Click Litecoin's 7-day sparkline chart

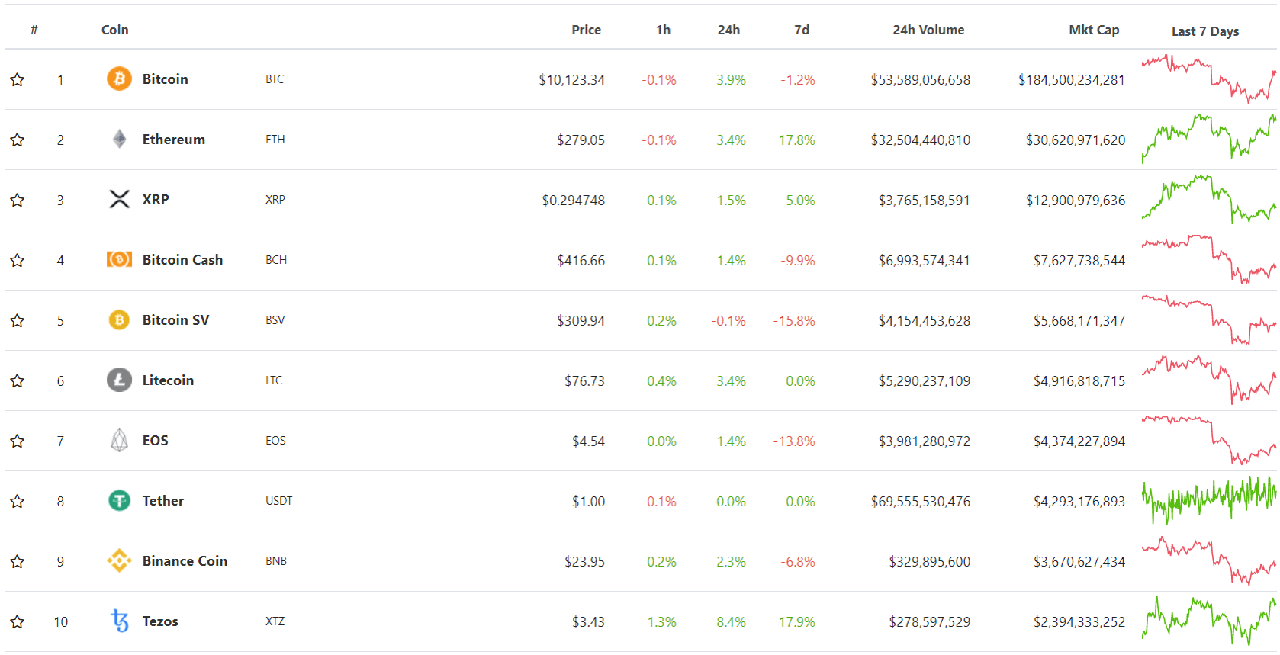[x=1209, y=380]
